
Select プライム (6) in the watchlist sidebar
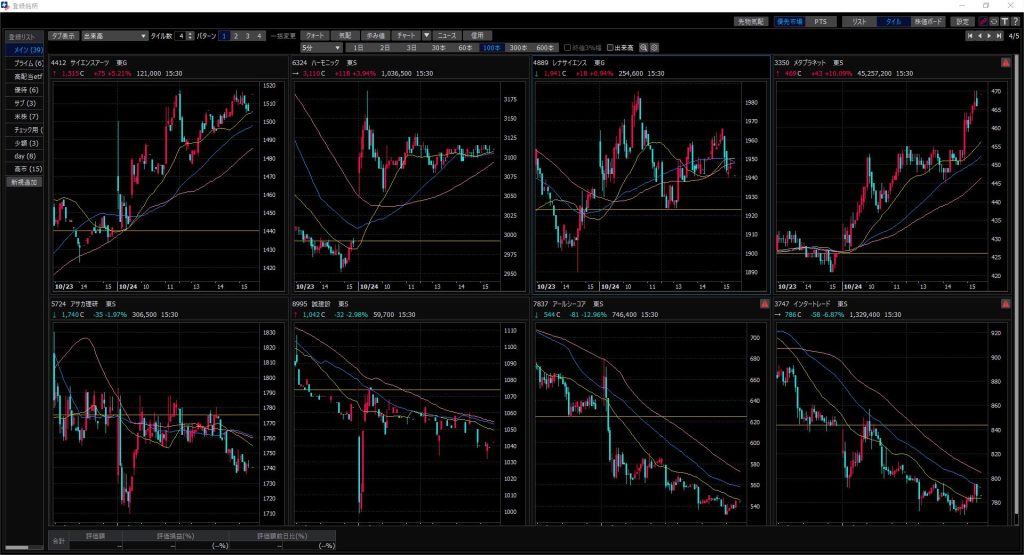pos(28,63)
